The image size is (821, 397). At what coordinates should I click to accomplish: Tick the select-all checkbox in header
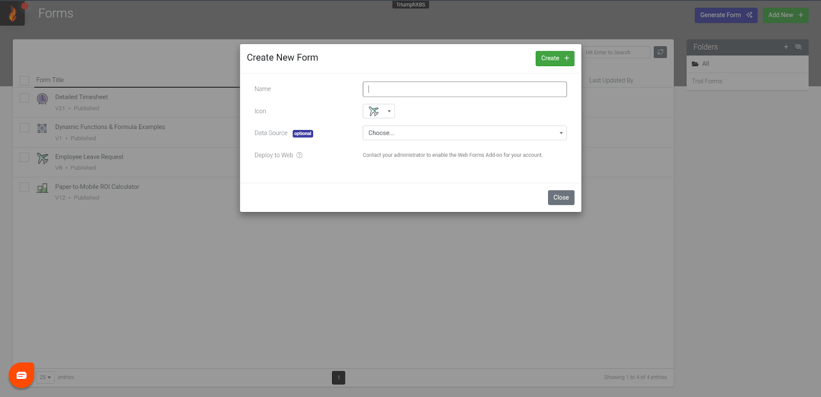pos(24,81)
